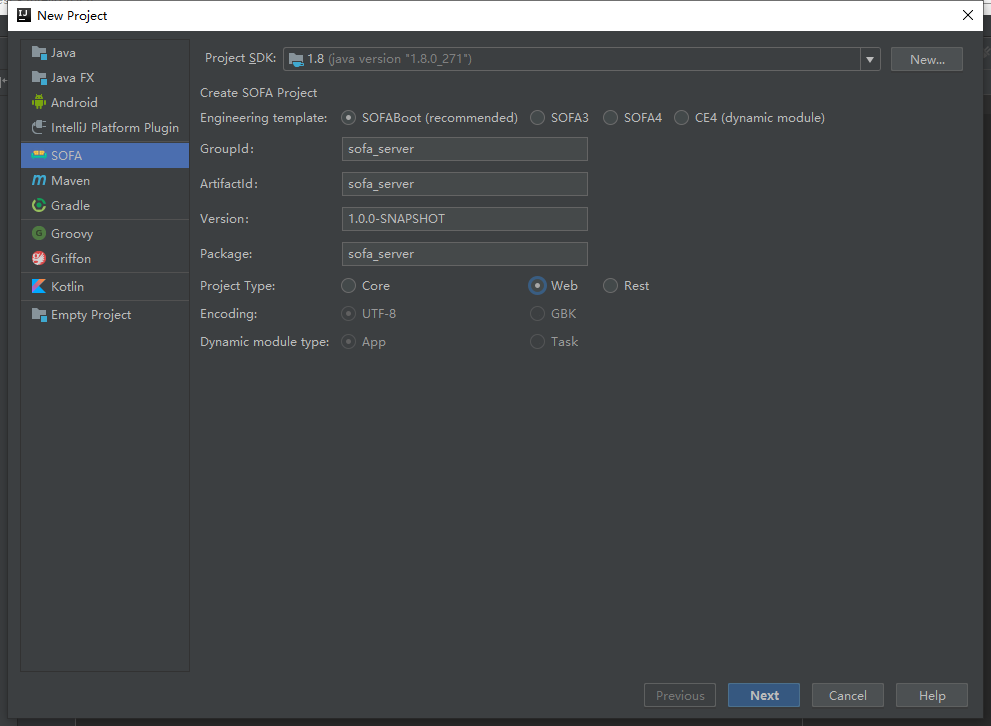Viewport: 991px width, 726px height.
Task: Select the Groovy entry in the list
Action: point(105,233)
